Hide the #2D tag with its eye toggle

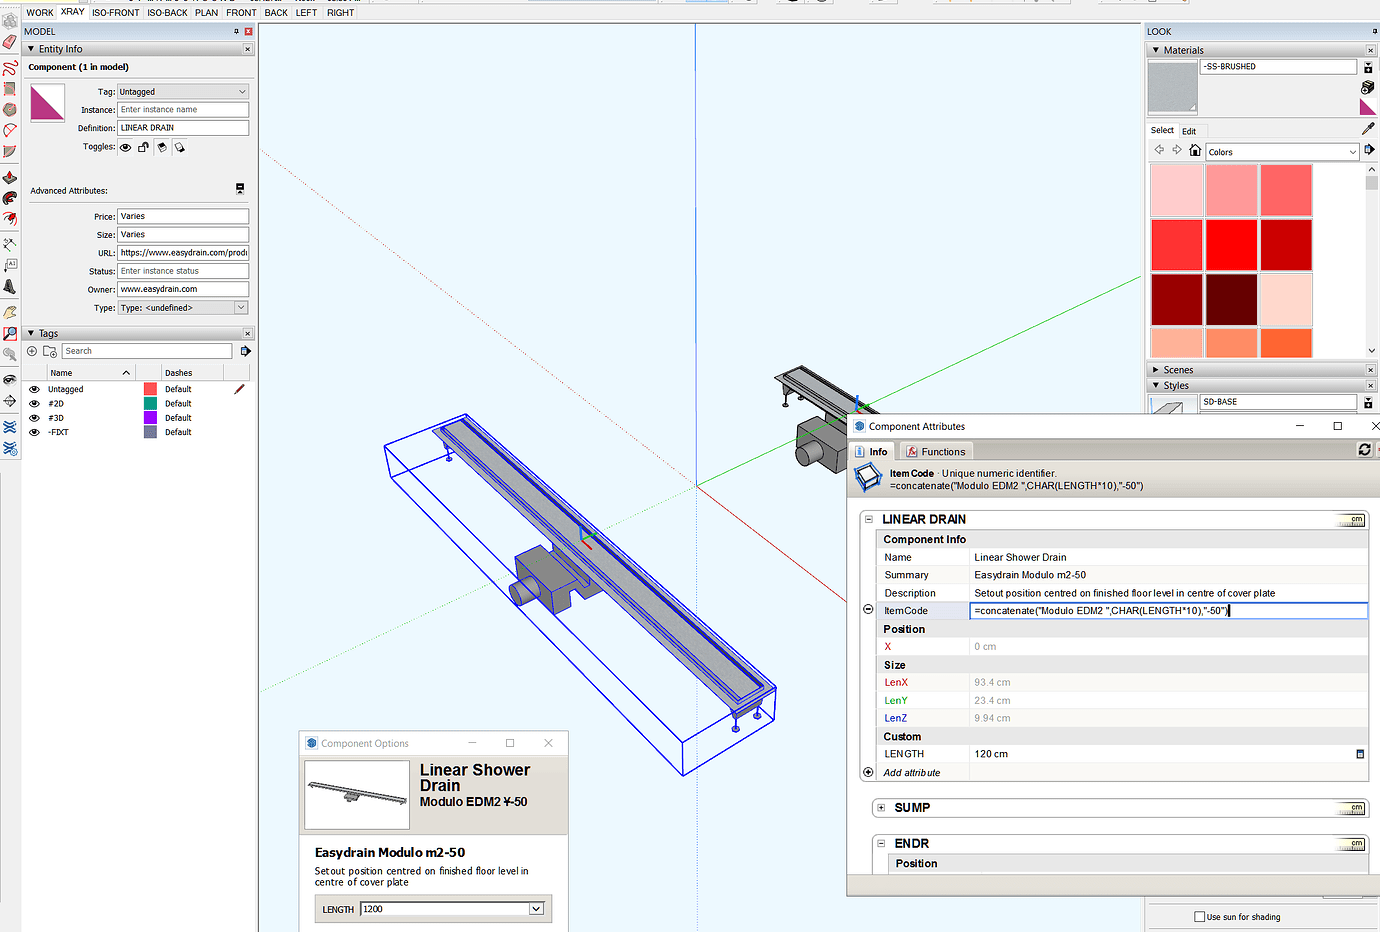pos(34,402)
